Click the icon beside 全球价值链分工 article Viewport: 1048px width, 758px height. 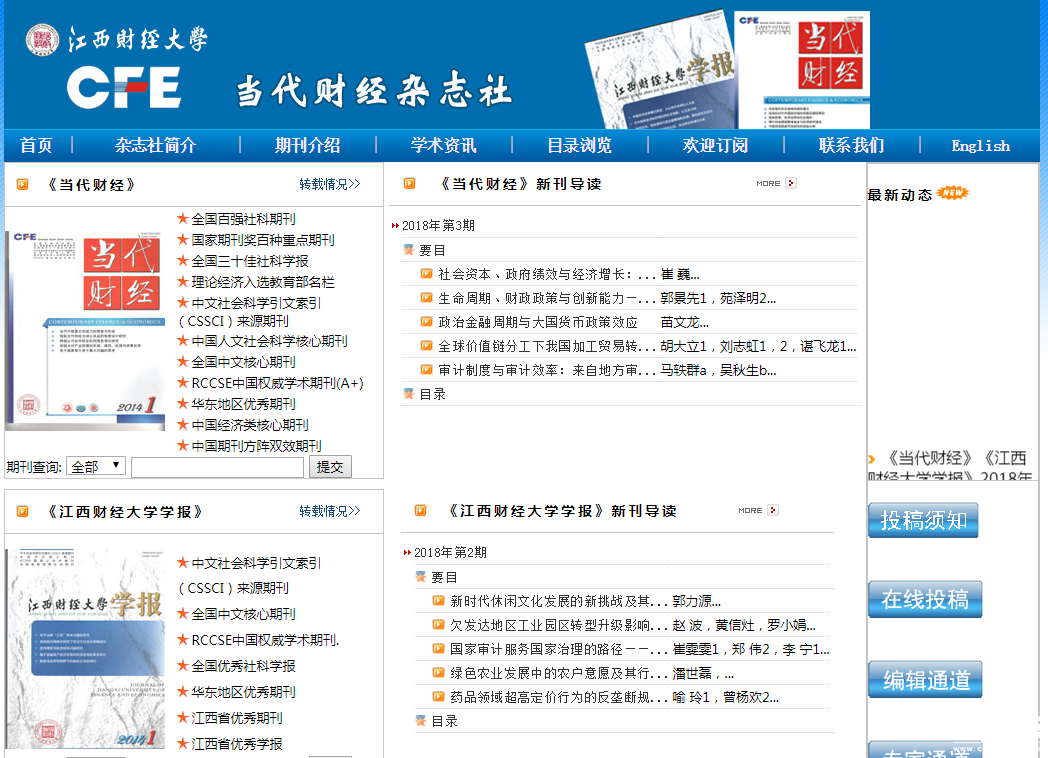[426, 346]
